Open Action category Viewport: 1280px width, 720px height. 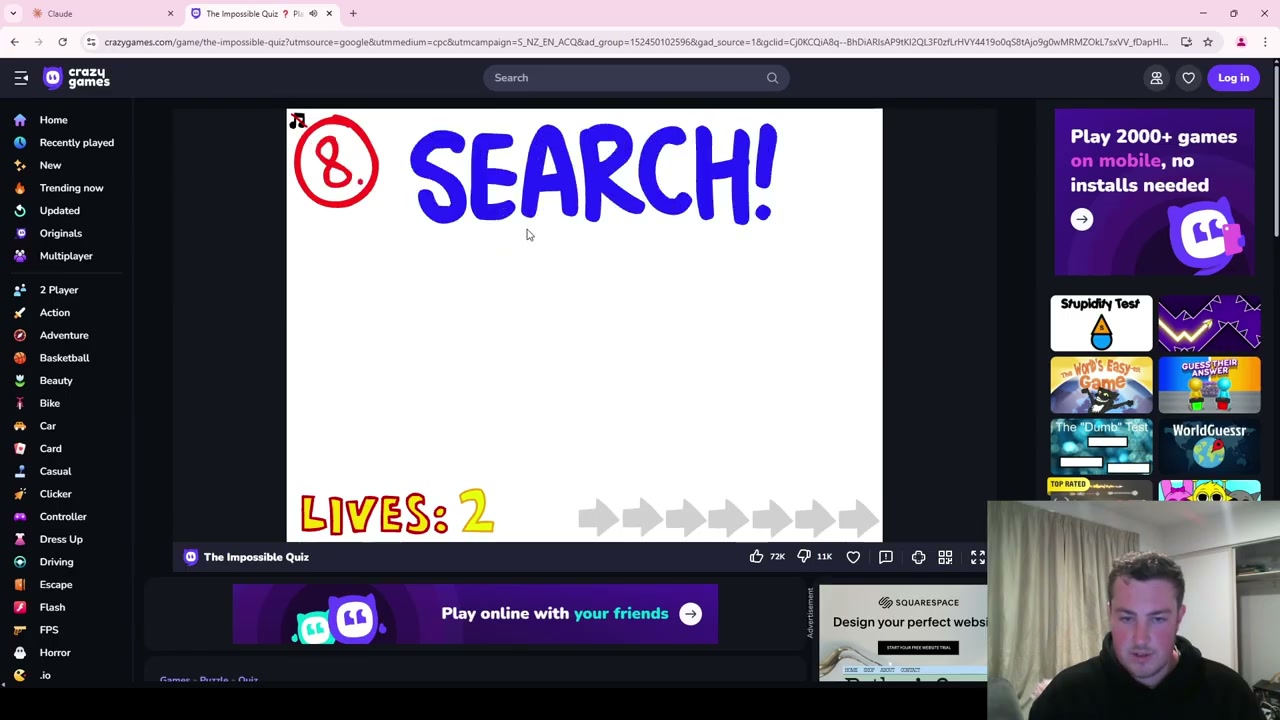[54, 313]
